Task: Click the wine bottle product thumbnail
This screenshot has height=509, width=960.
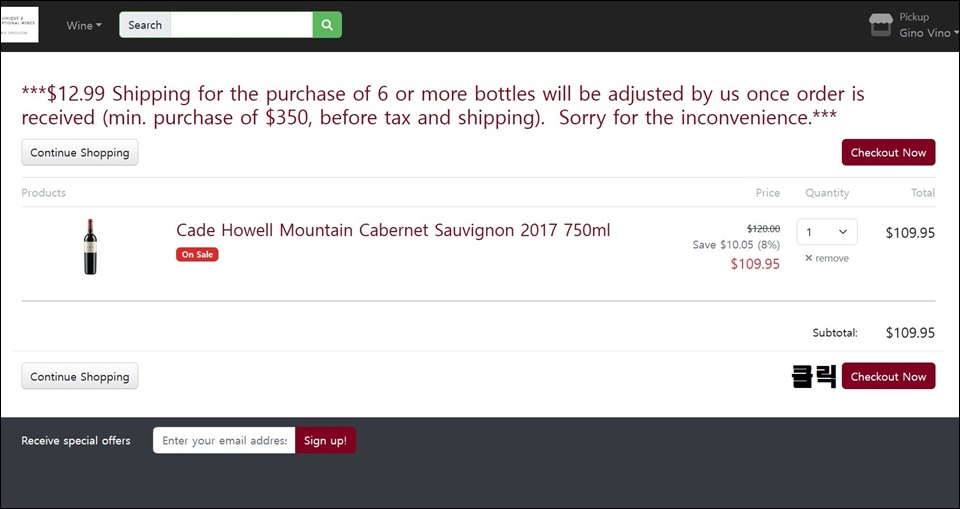Action: click(90, 247)
